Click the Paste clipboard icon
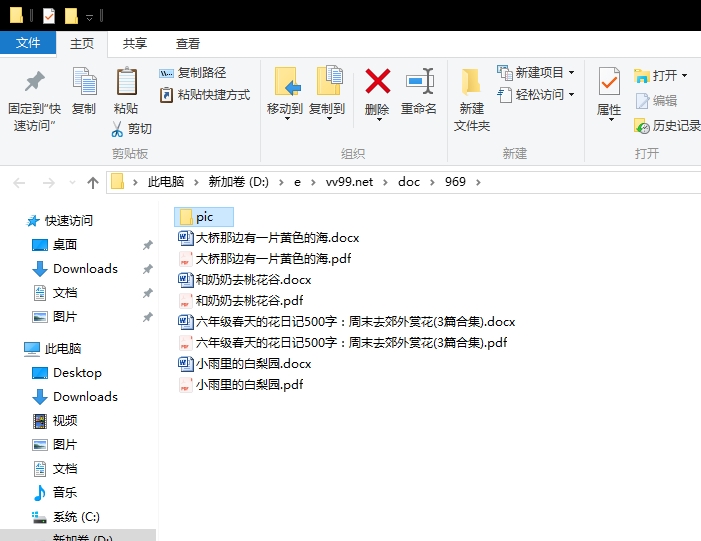The height and width of the screenshot is (541, 701). tap(126, 81)
